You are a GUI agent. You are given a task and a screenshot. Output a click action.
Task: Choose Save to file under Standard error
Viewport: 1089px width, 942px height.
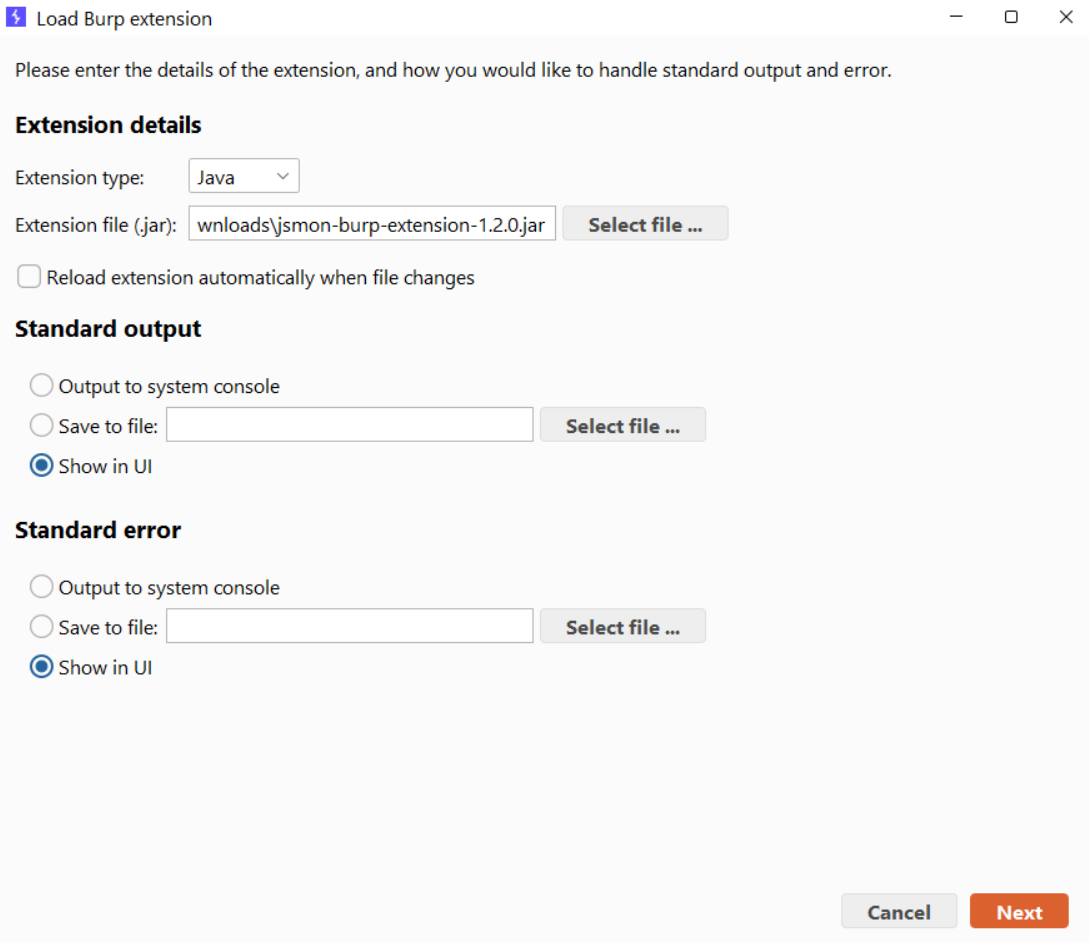pos(41,627)
